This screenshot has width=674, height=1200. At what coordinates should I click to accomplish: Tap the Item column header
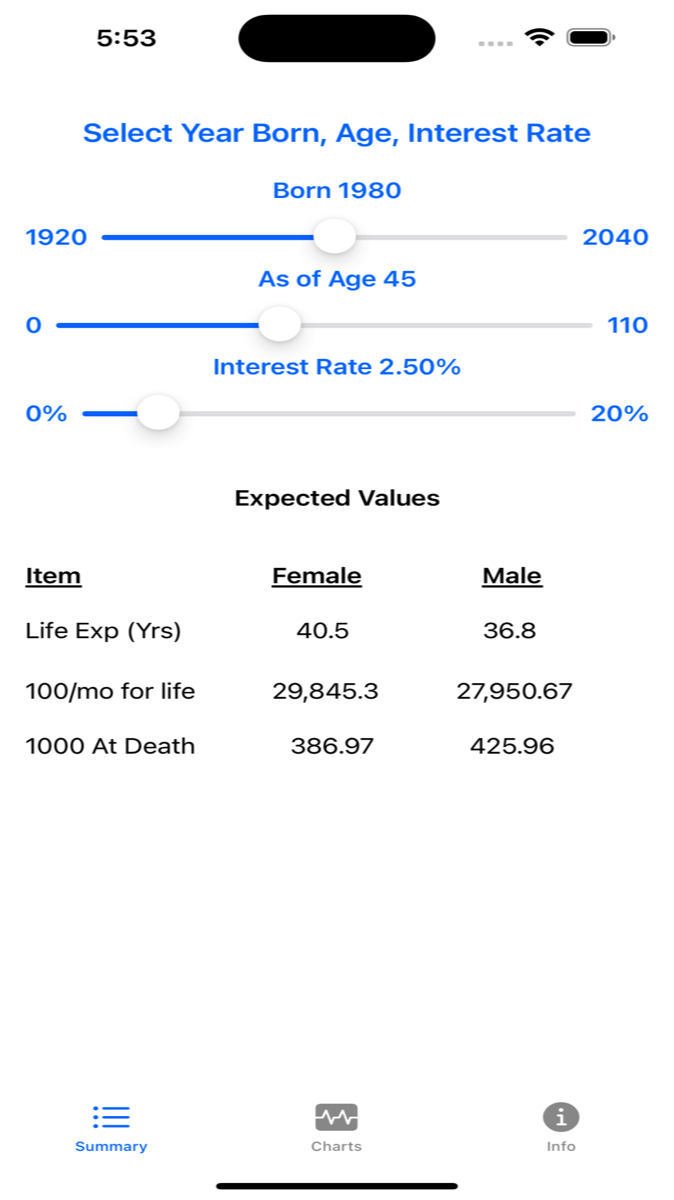53,576
